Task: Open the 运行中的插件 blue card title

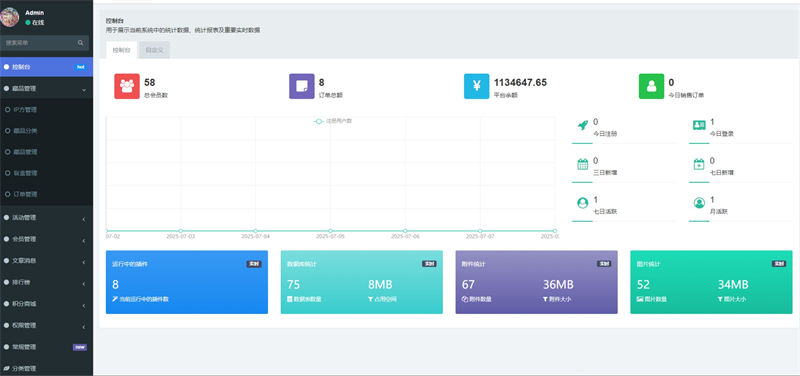Action: click(x=130, y=264)
